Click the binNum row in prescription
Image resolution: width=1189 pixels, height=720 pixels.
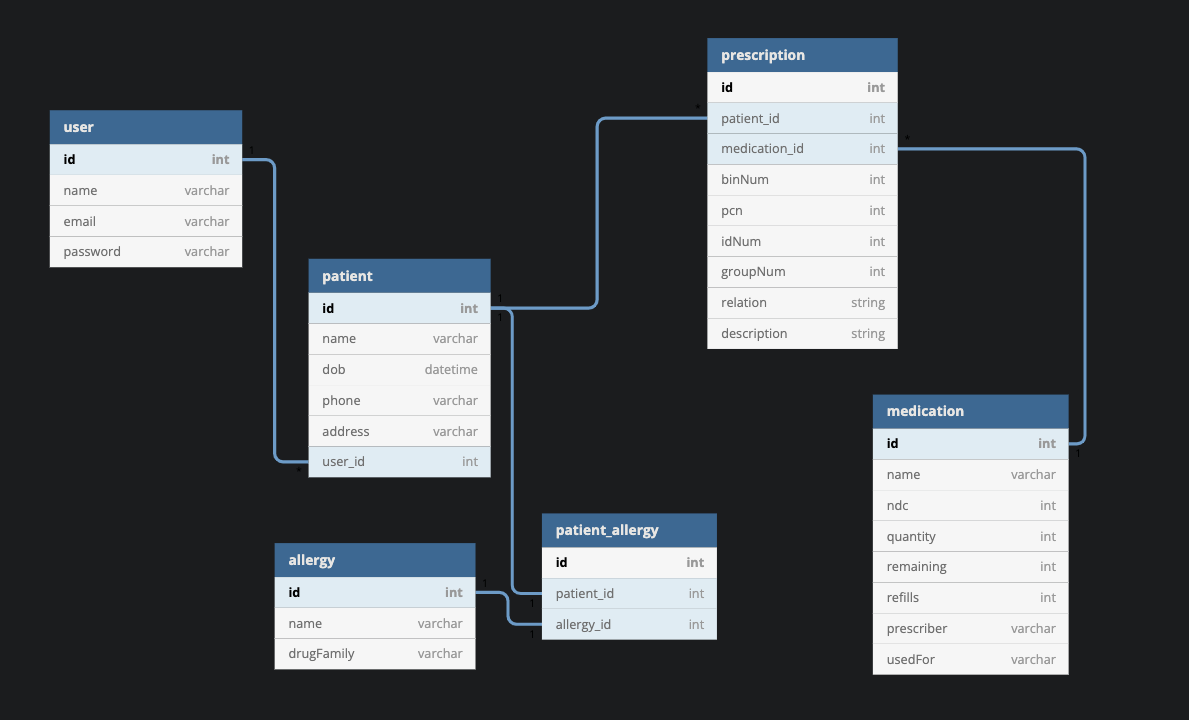tap(802, 180)
